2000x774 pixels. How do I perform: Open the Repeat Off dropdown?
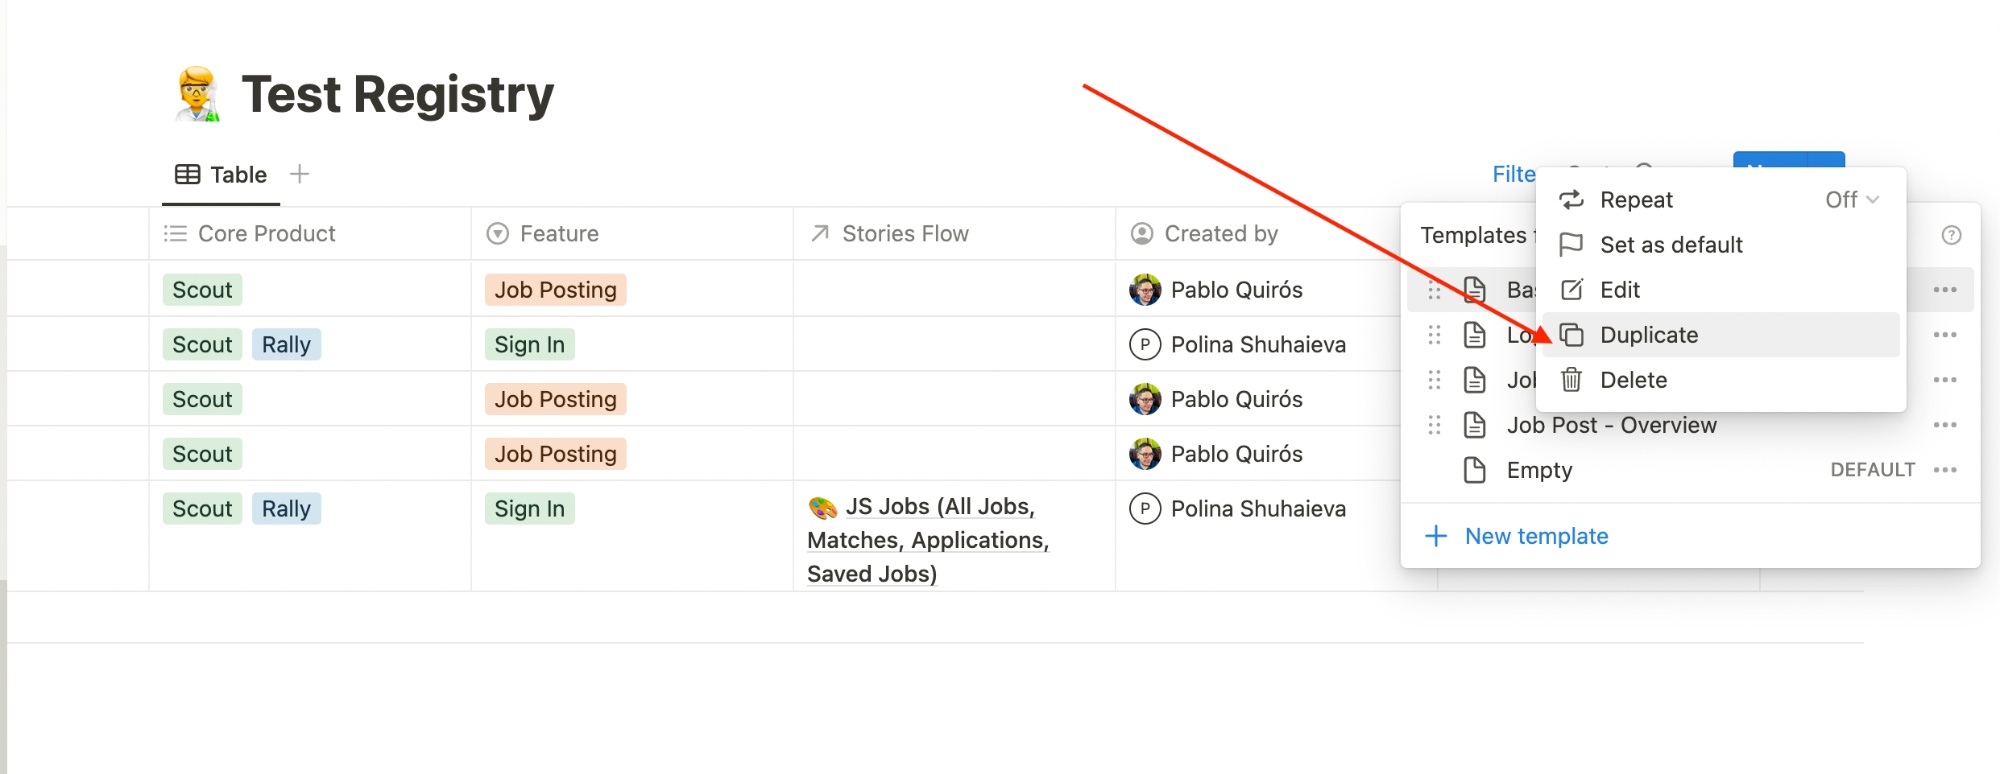tap(1852, 200)
